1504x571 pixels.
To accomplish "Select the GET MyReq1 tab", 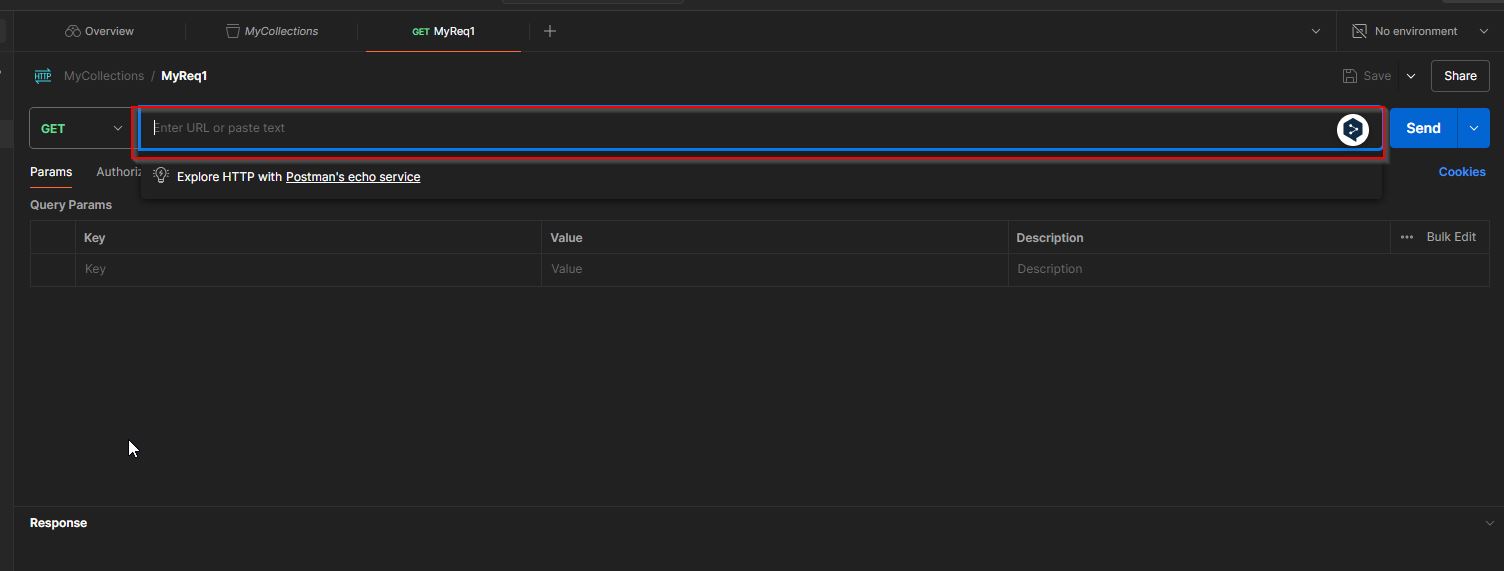I will 443,31.
